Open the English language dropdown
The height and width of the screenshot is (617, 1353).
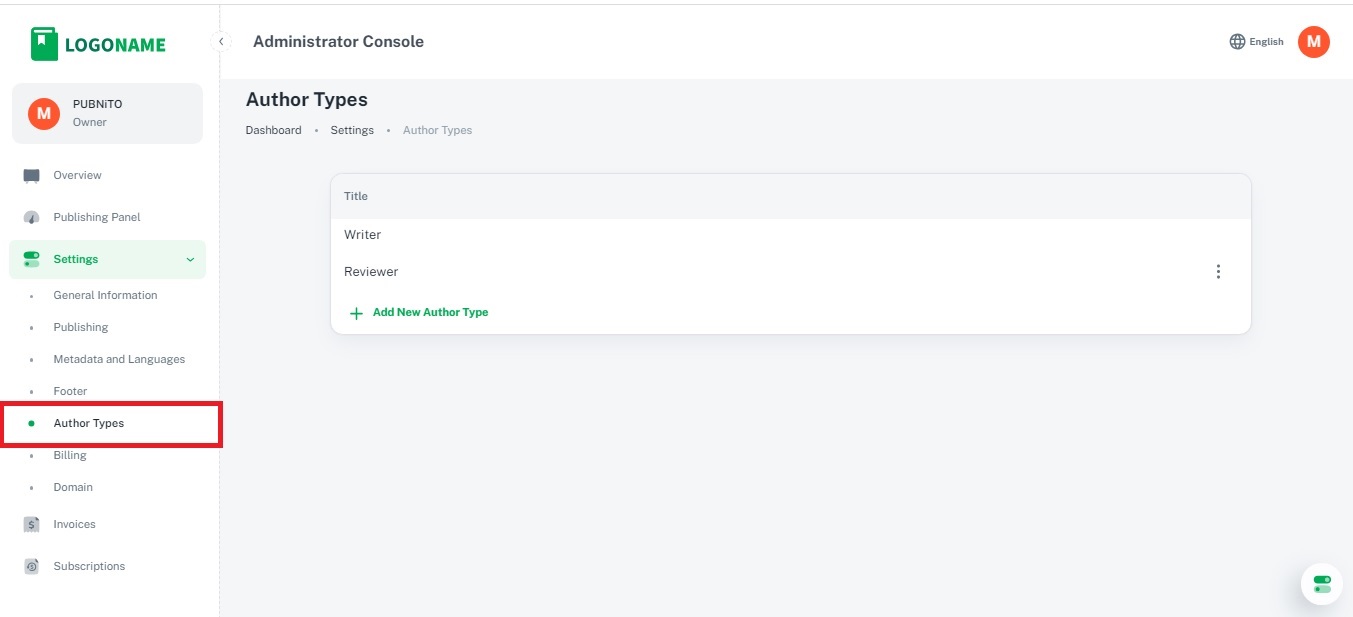click(x=1266, y=42)
